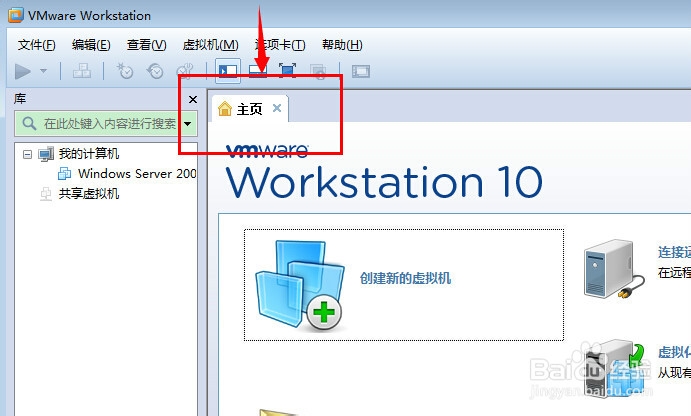
Task: Click the 共享虚拟机 shared icon
Action: 46,194
